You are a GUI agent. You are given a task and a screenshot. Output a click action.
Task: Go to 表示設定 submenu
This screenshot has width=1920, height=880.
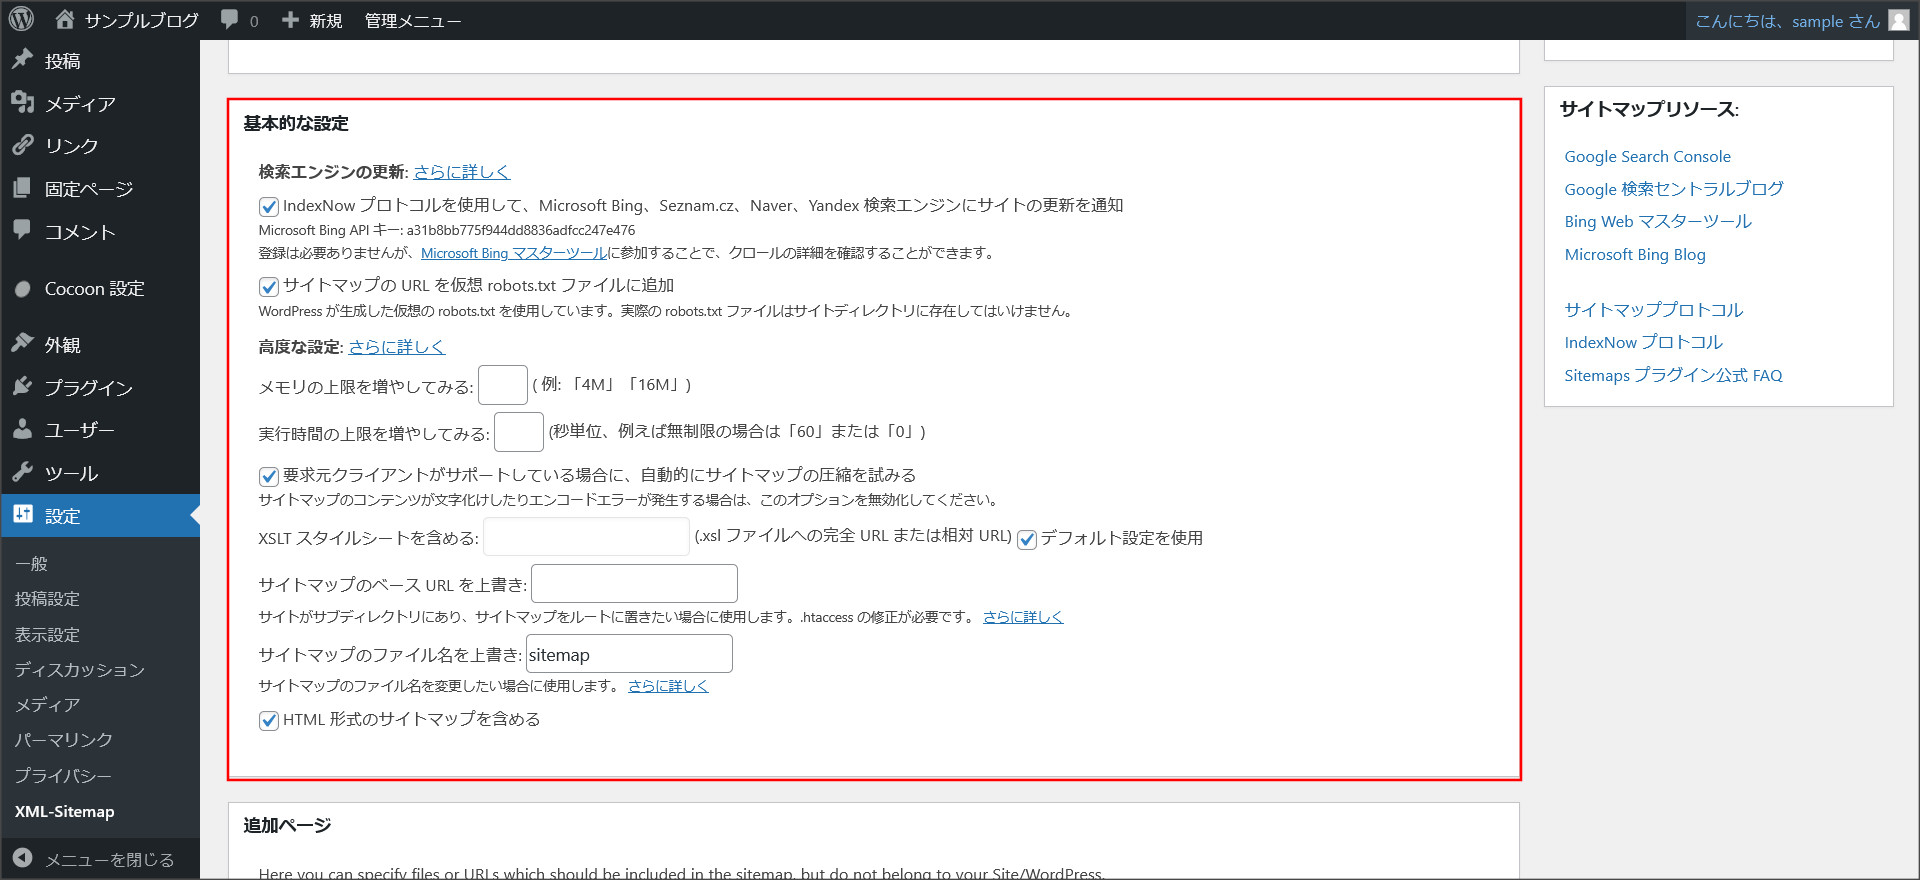point(47,634)
